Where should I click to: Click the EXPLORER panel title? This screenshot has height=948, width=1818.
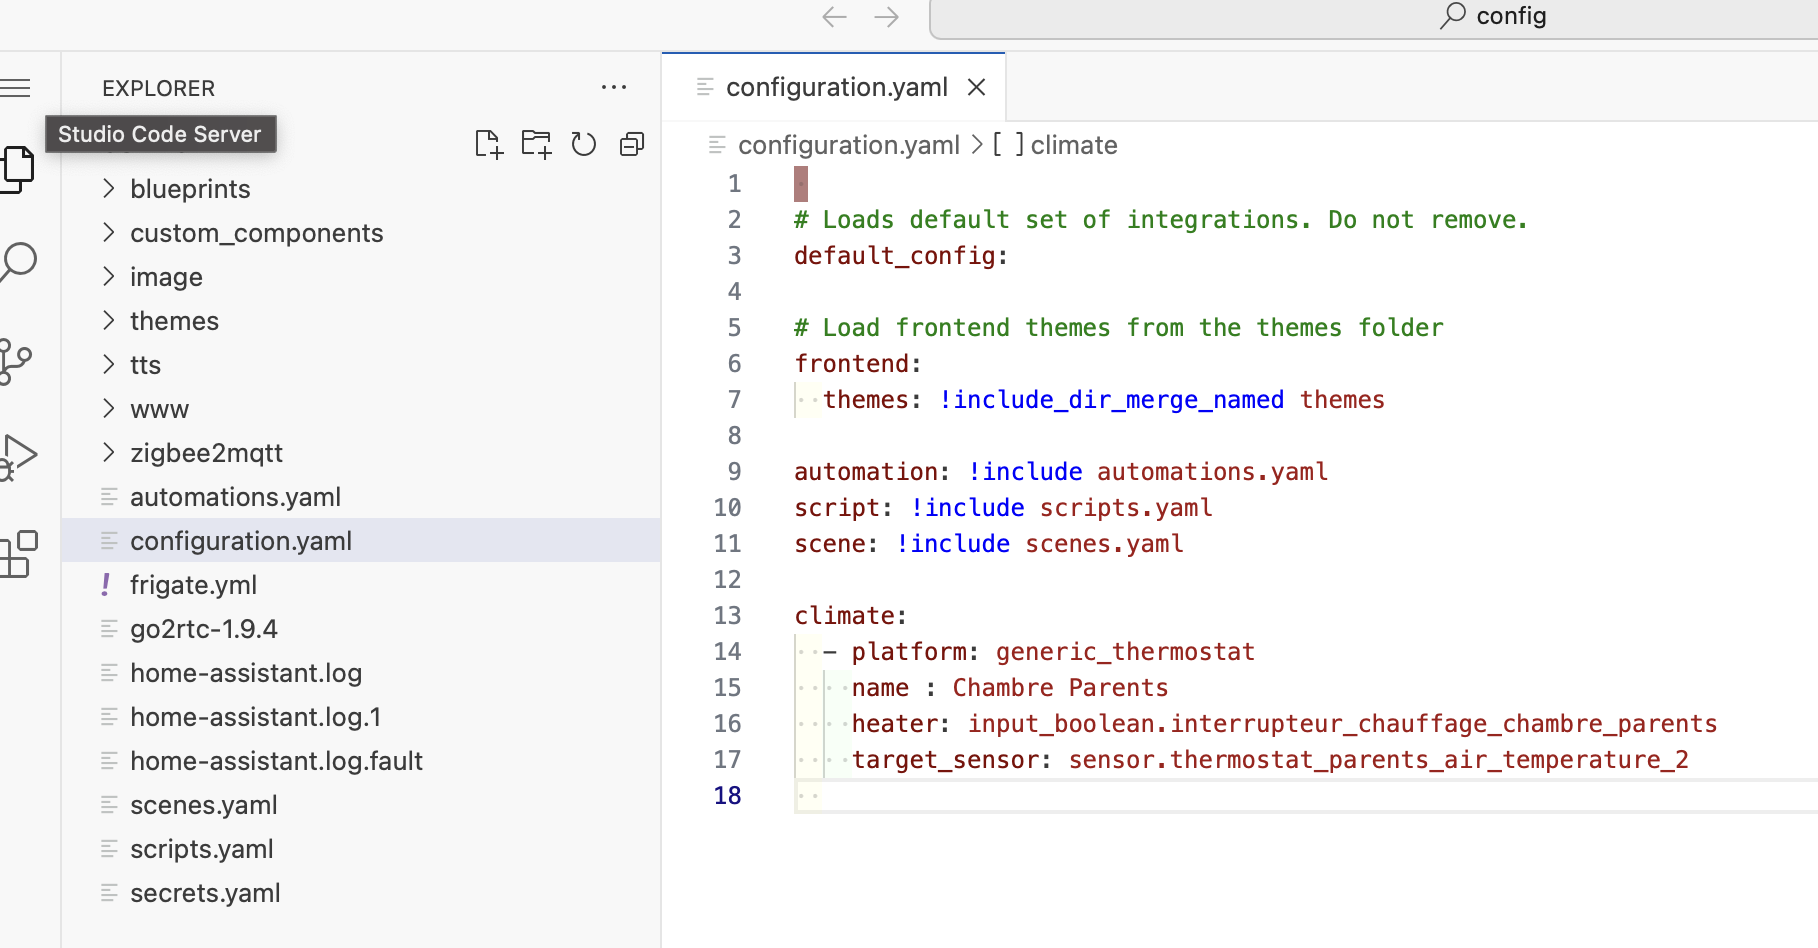(158, 88)
